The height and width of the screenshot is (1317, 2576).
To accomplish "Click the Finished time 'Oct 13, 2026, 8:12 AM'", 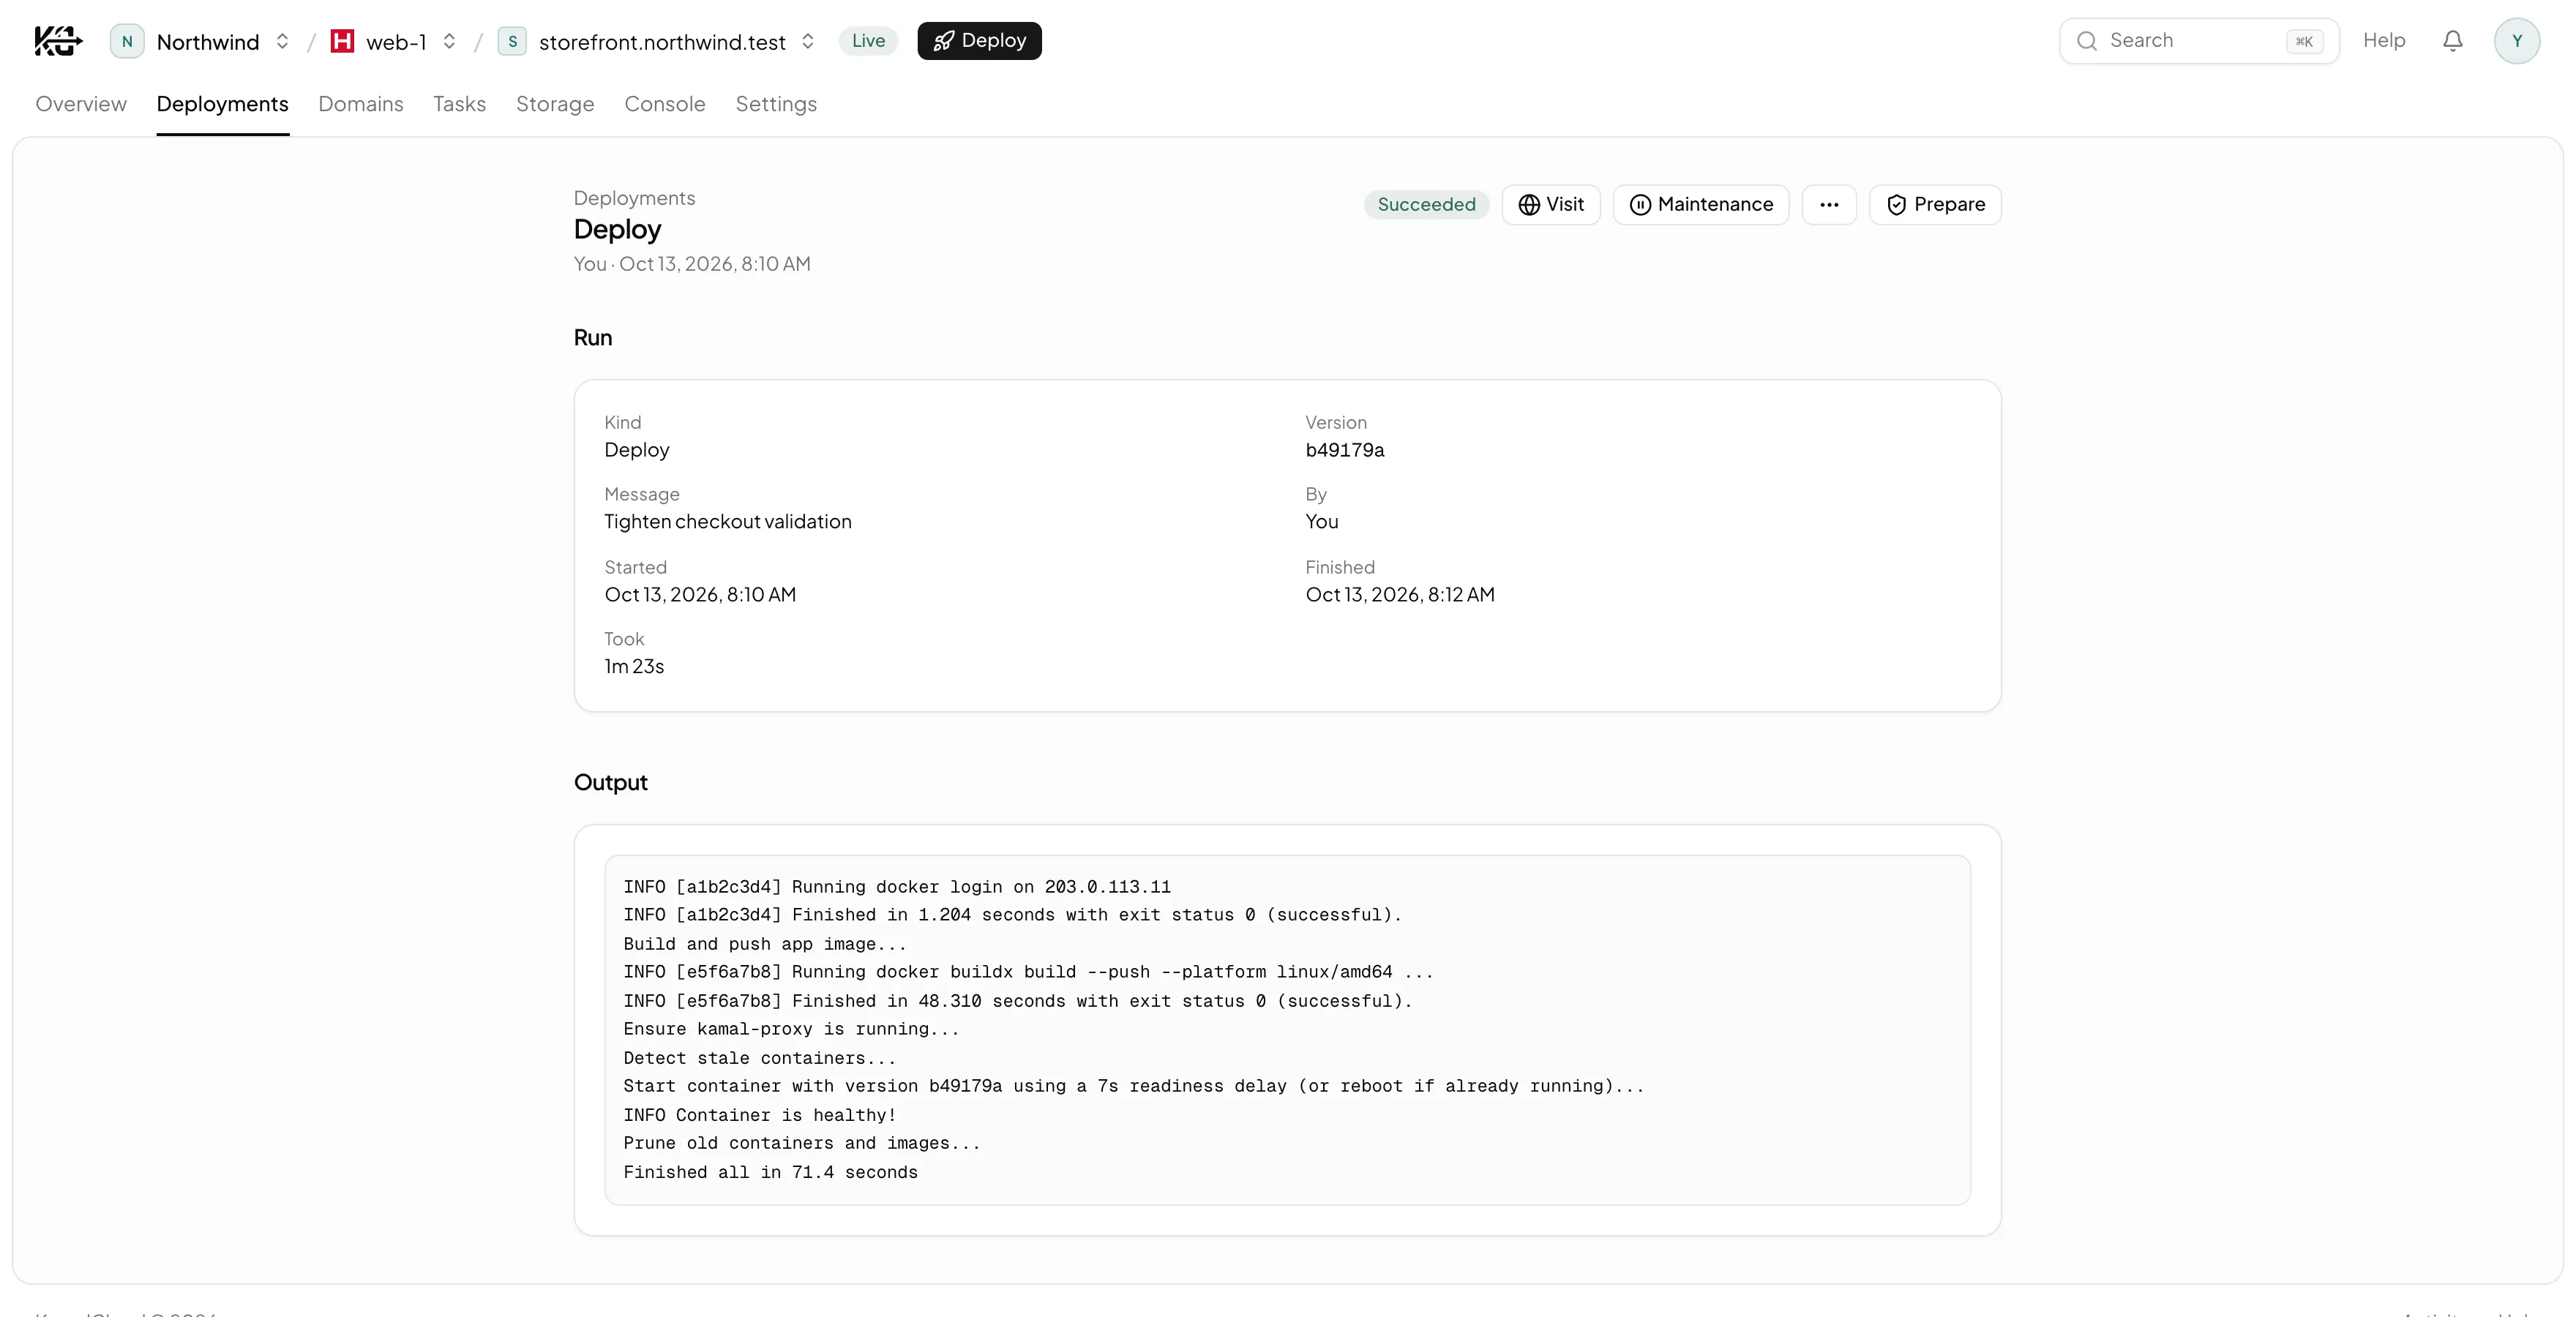I will [x=1400, y=595].
